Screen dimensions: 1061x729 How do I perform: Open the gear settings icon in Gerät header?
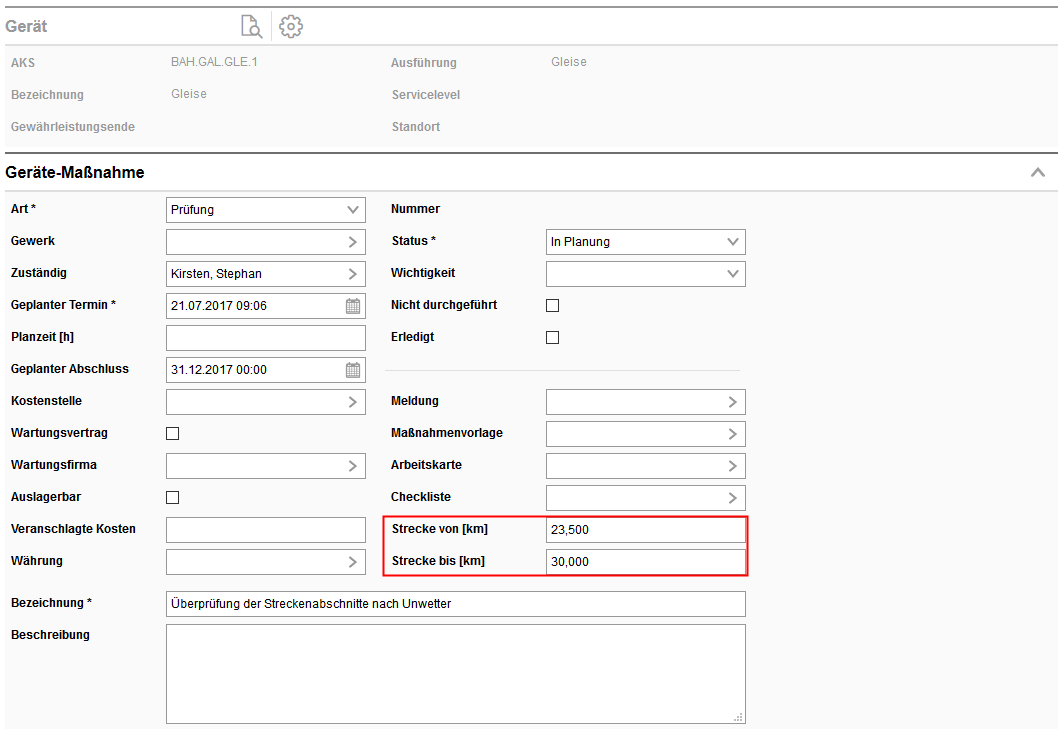(291, 27)
